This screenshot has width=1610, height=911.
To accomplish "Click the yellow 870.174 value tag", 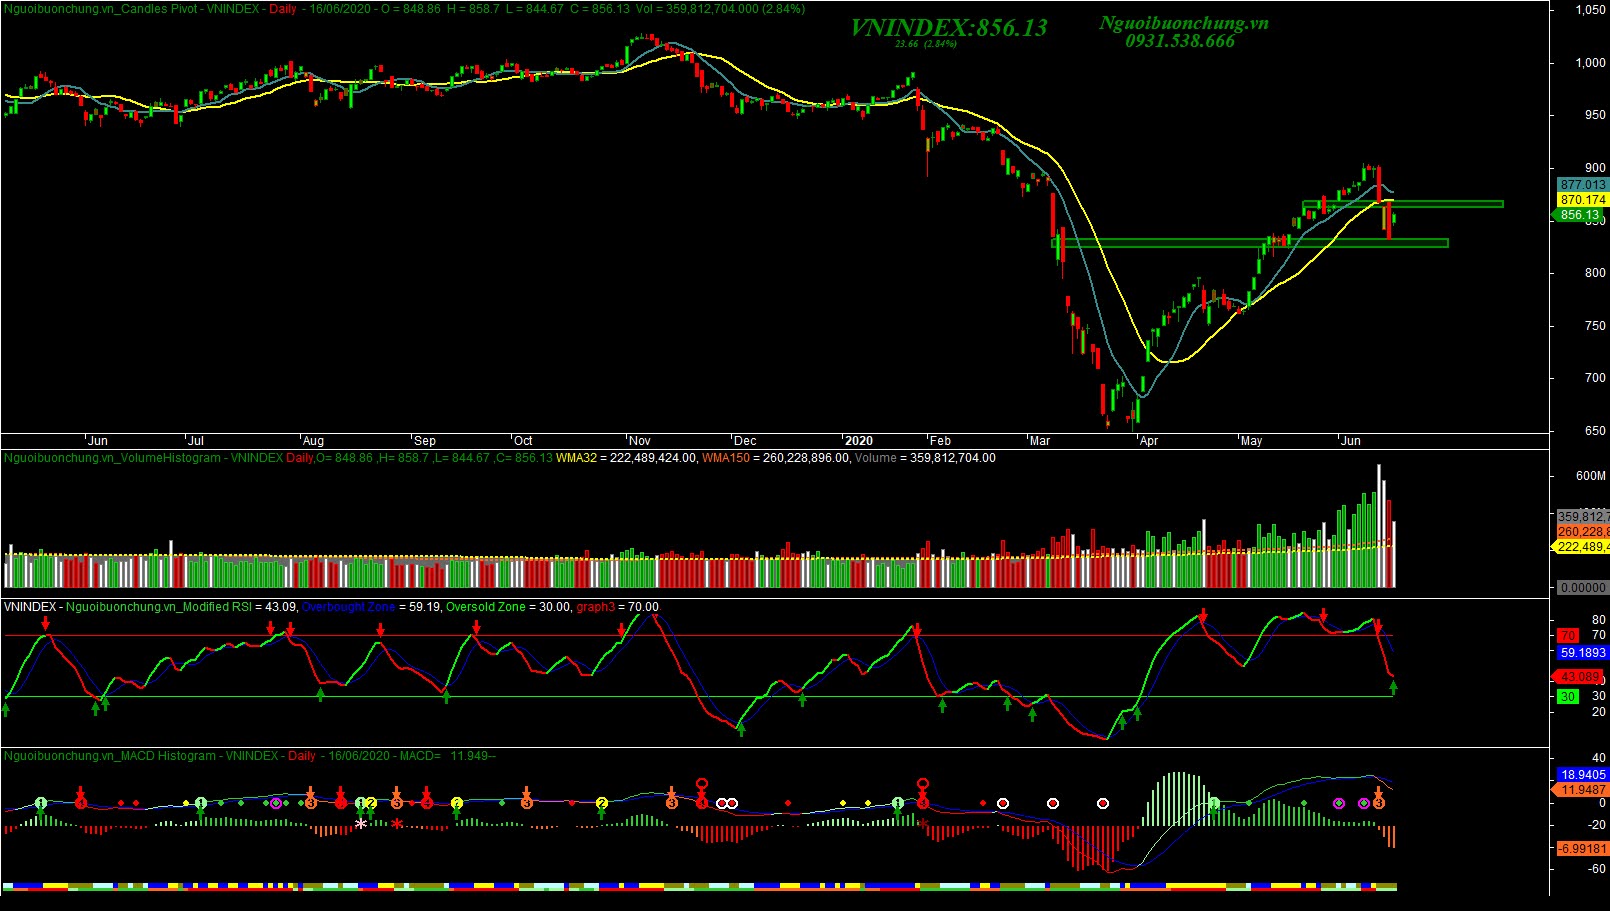I will 1583,200.
